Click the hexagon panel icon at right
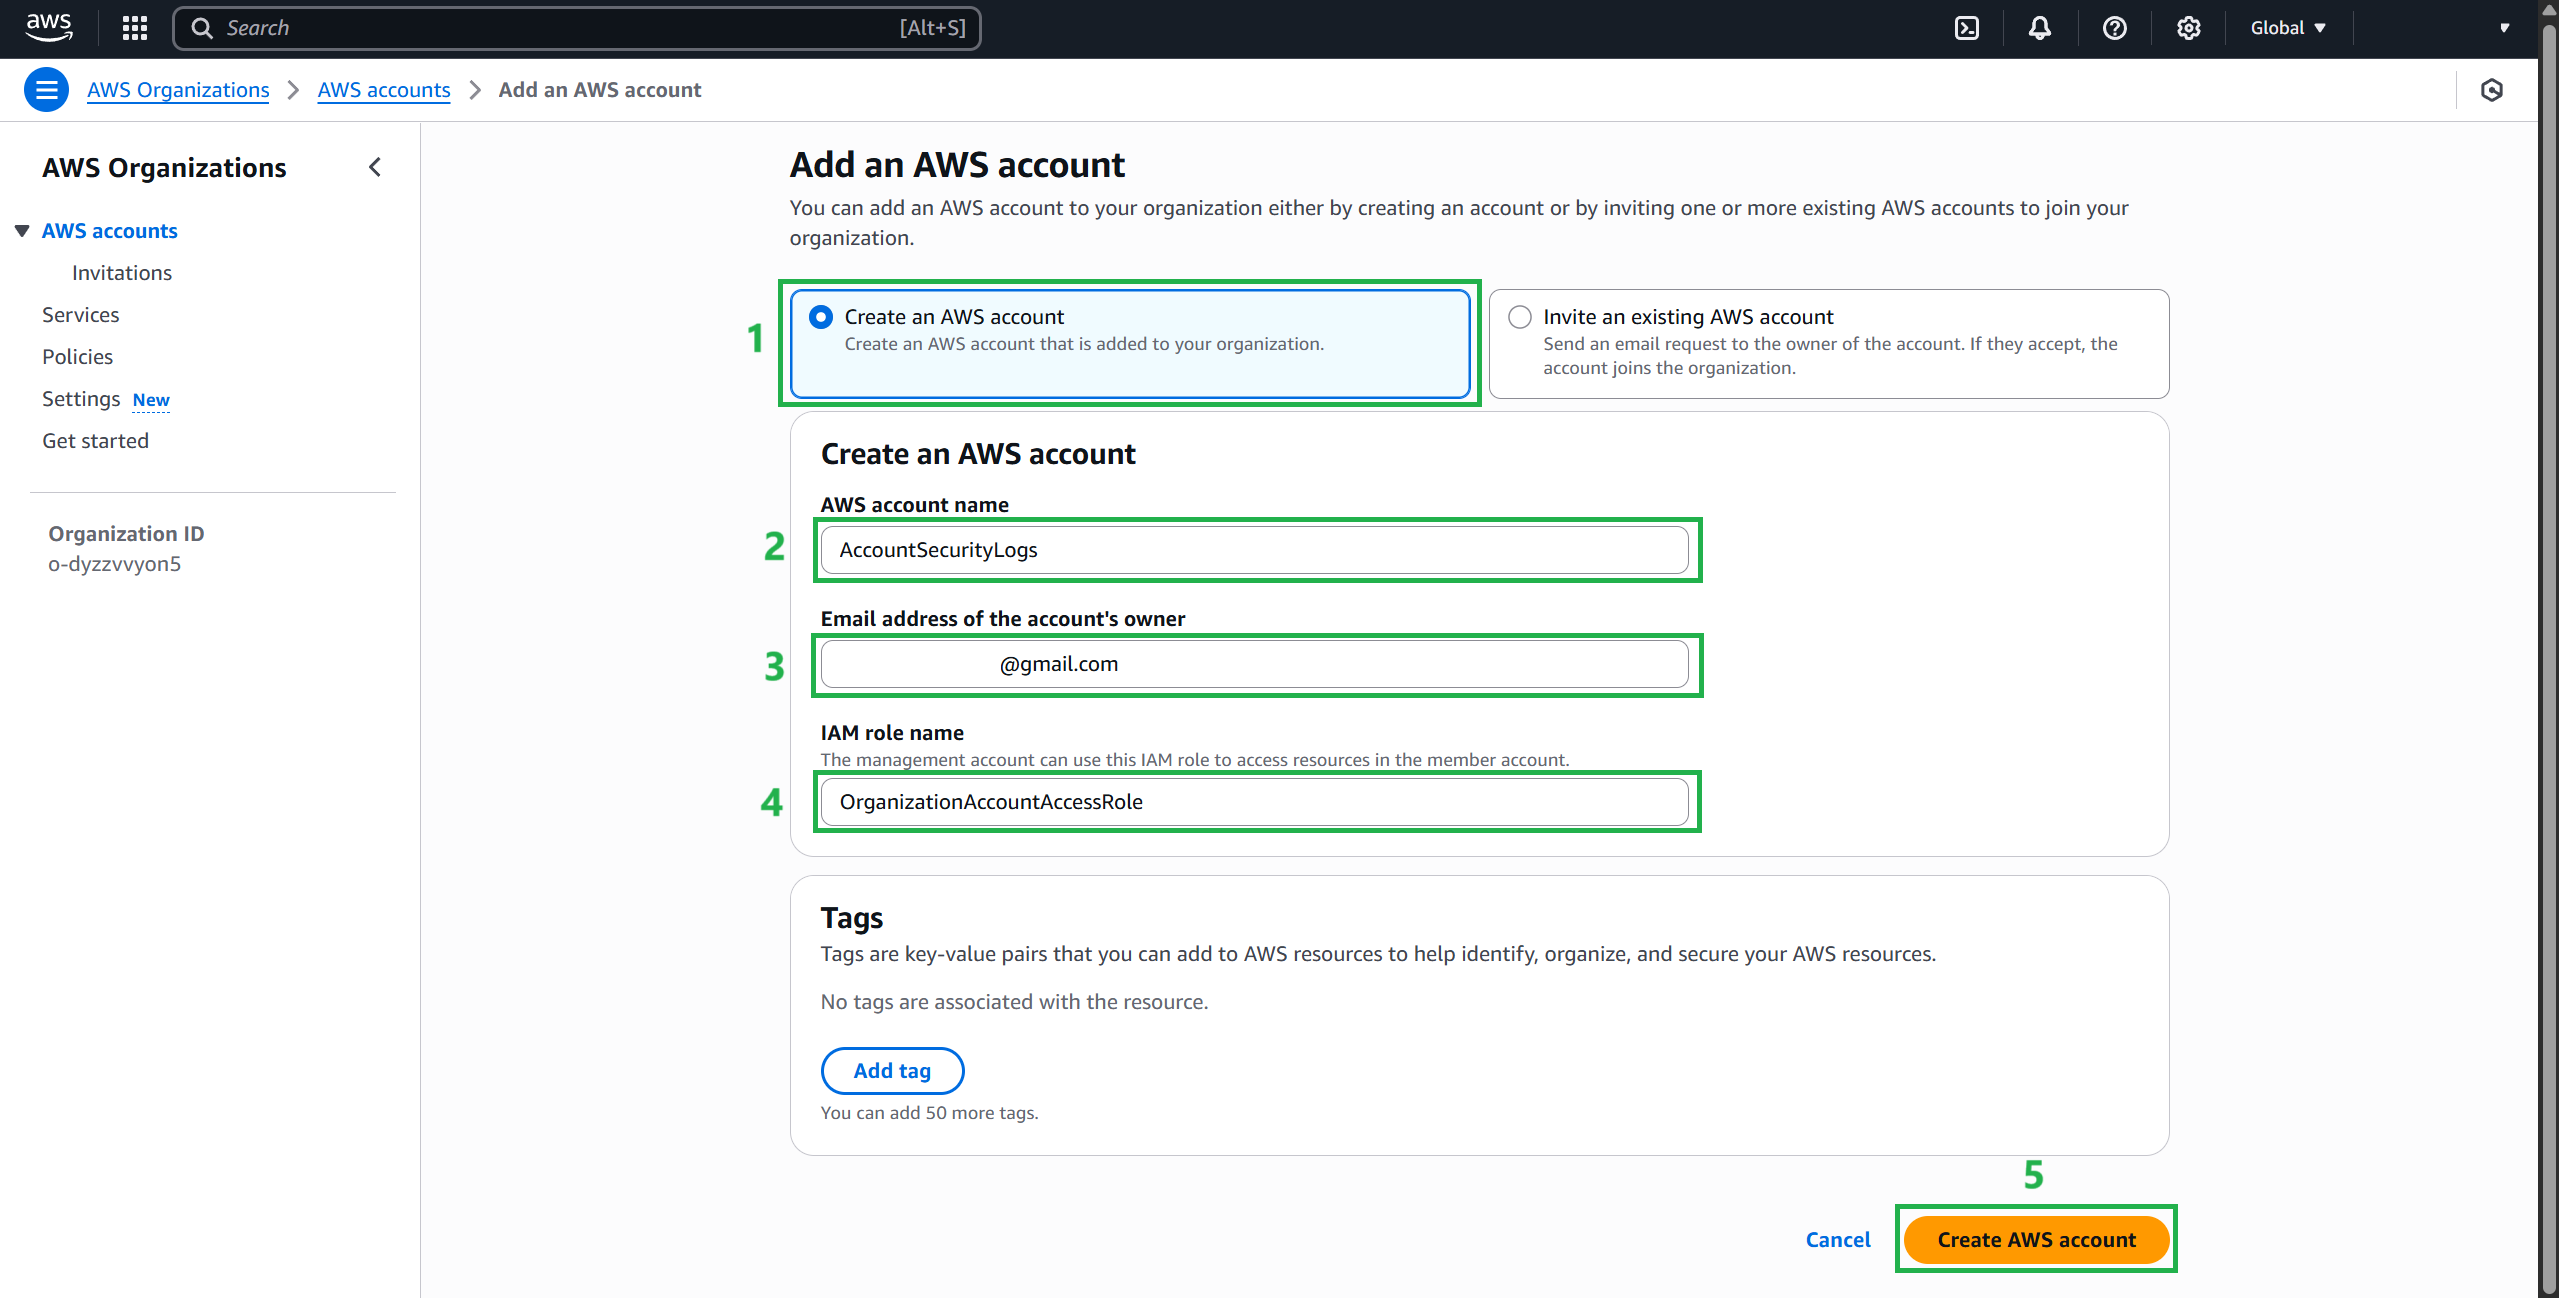 [2491, 90]
